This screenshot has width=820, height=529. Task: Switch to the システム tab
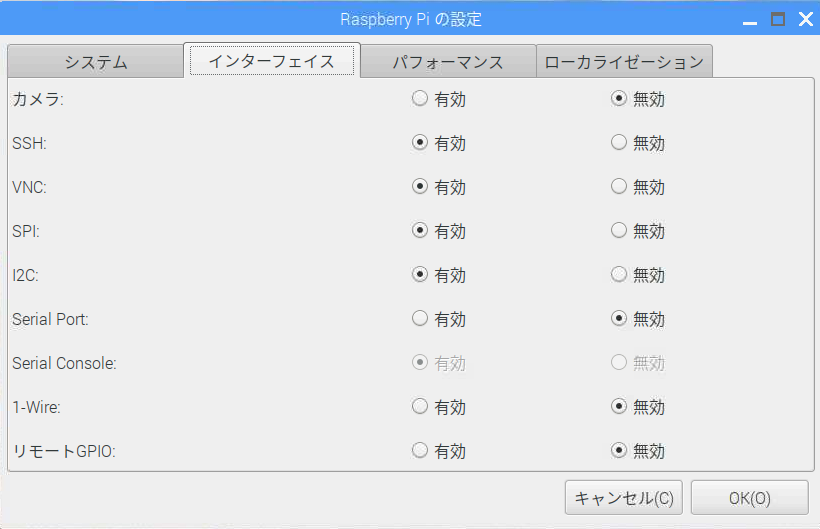pyautogui.click(x=96, y=62)
